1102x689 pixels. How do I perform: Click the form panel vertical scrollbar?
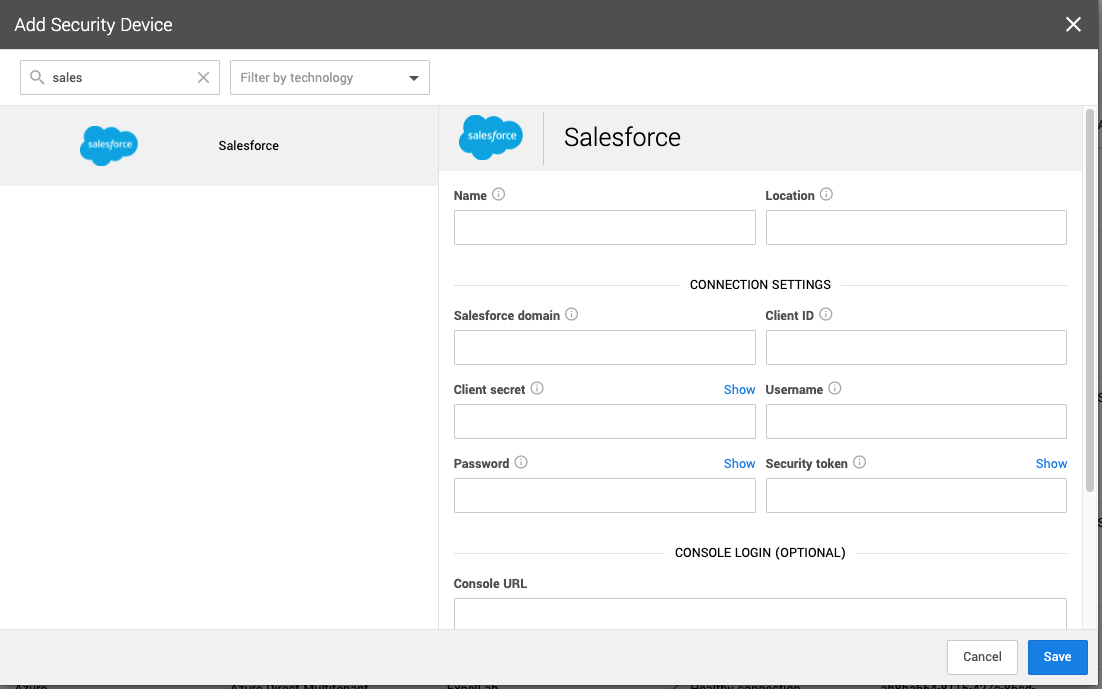click(1089, 300)
